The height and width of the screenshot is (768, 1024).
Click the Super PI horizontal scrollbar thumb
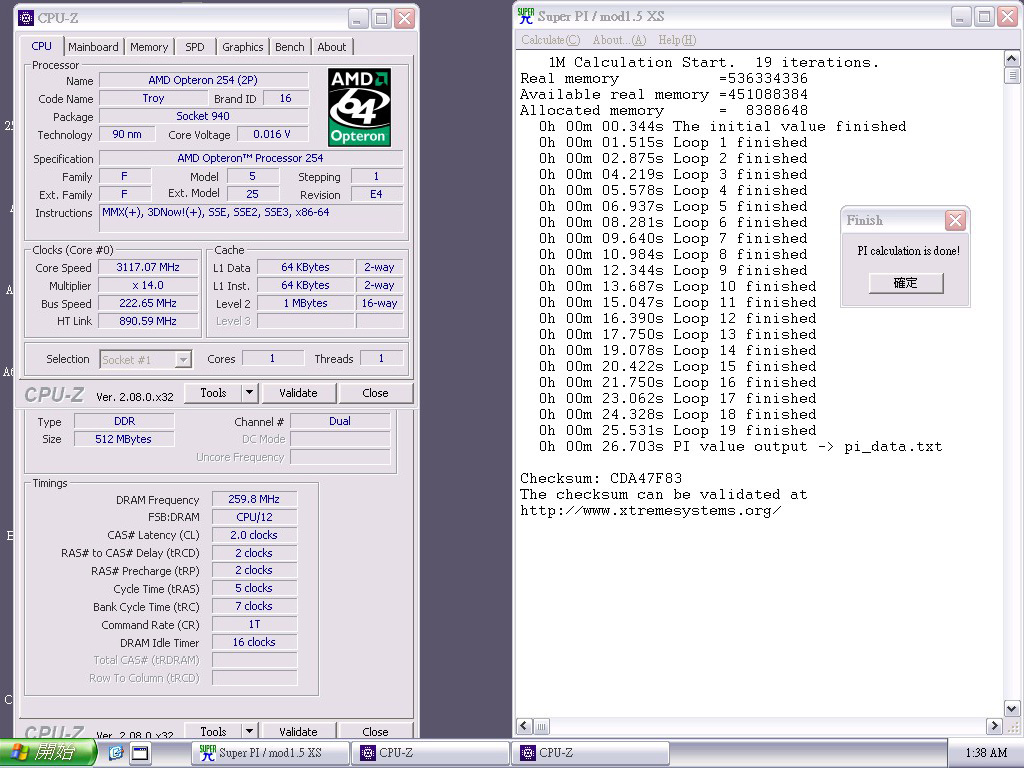coord(541,726)
